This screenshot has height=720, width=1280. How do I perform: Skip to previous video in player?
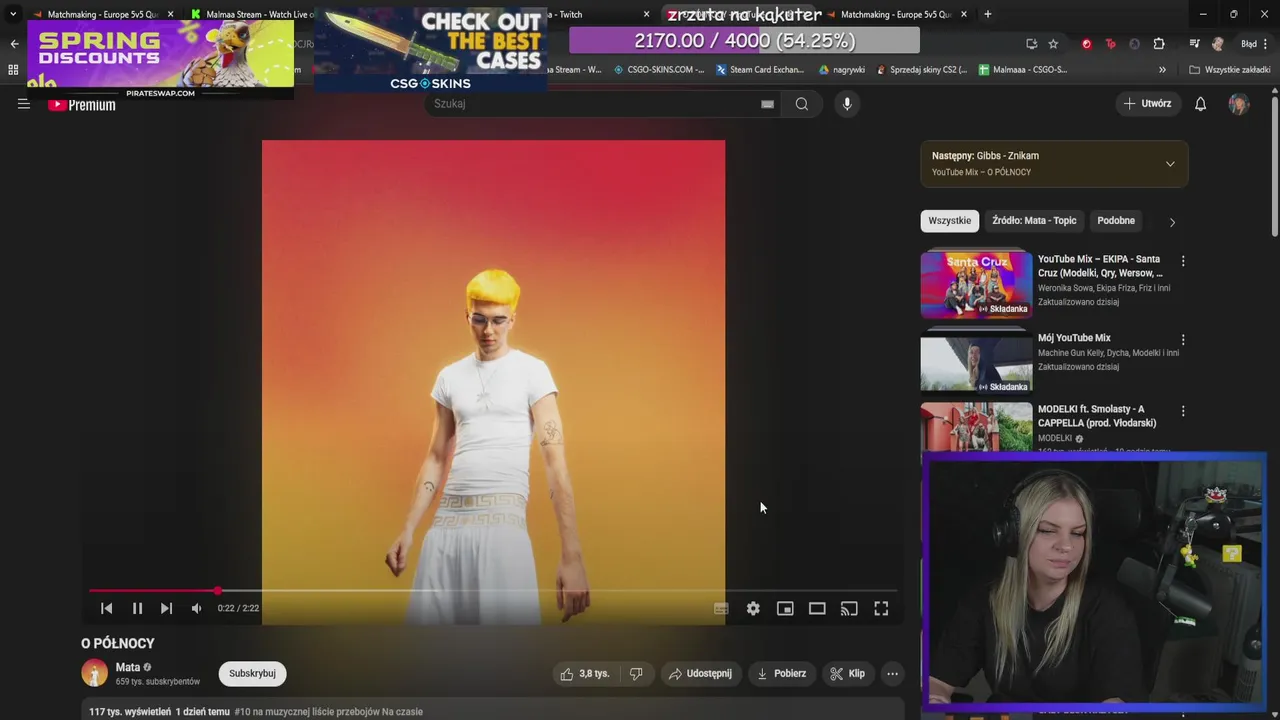pyautogui.click(x=107, y=608)
